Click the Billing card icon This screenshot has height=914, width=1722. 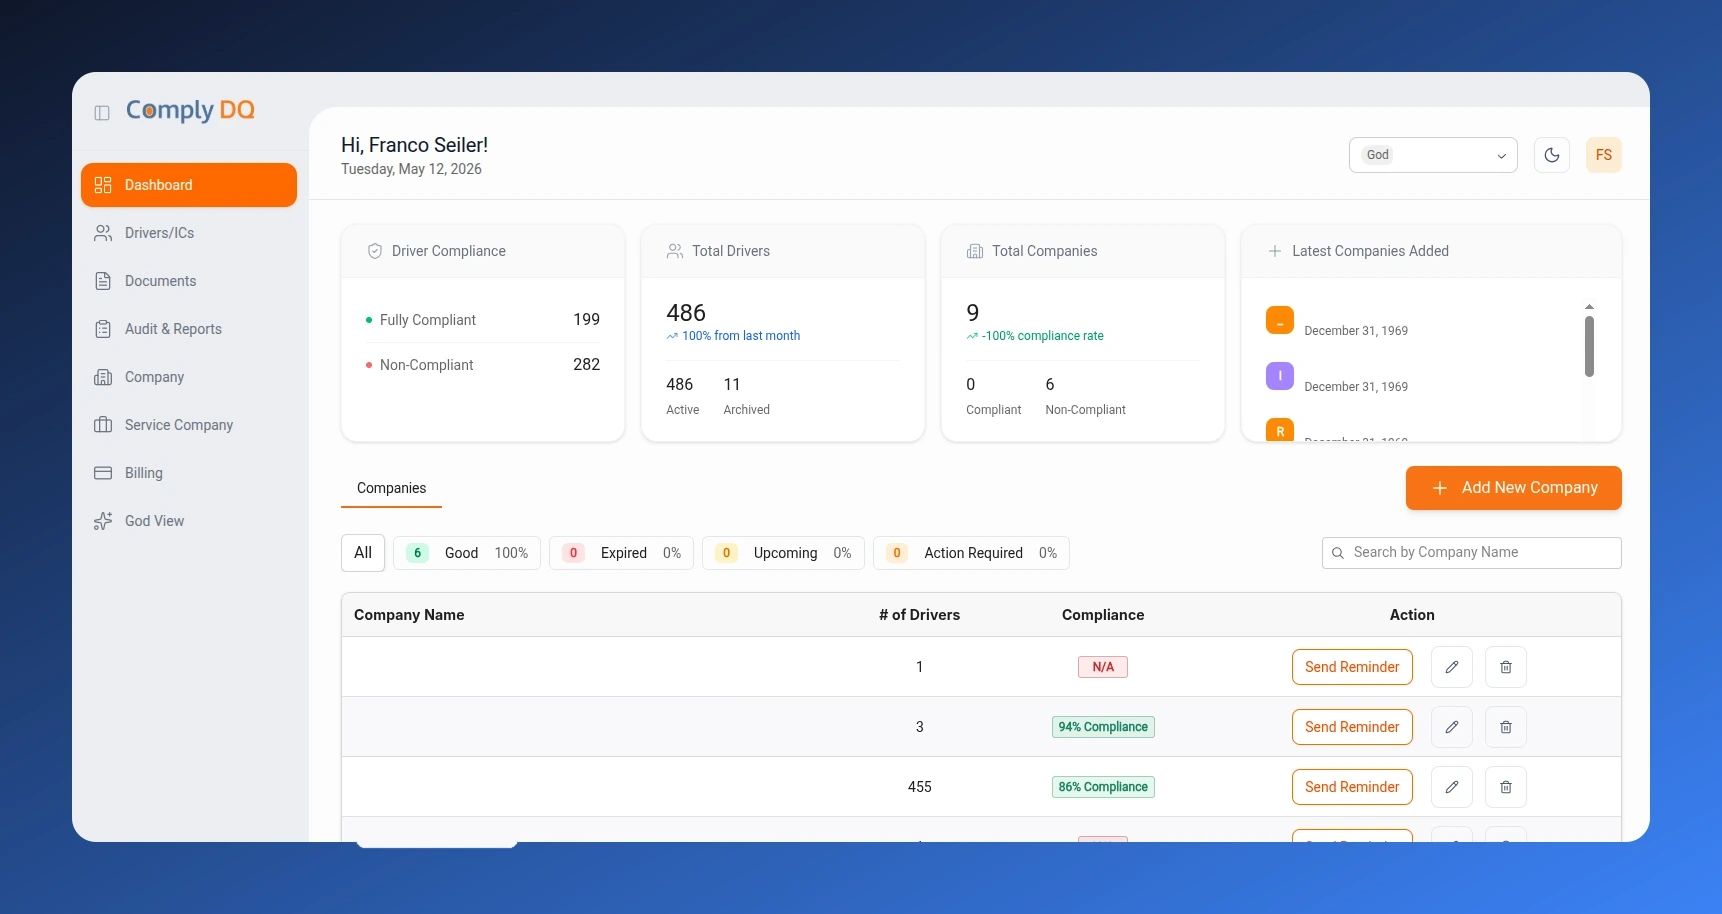103,473
